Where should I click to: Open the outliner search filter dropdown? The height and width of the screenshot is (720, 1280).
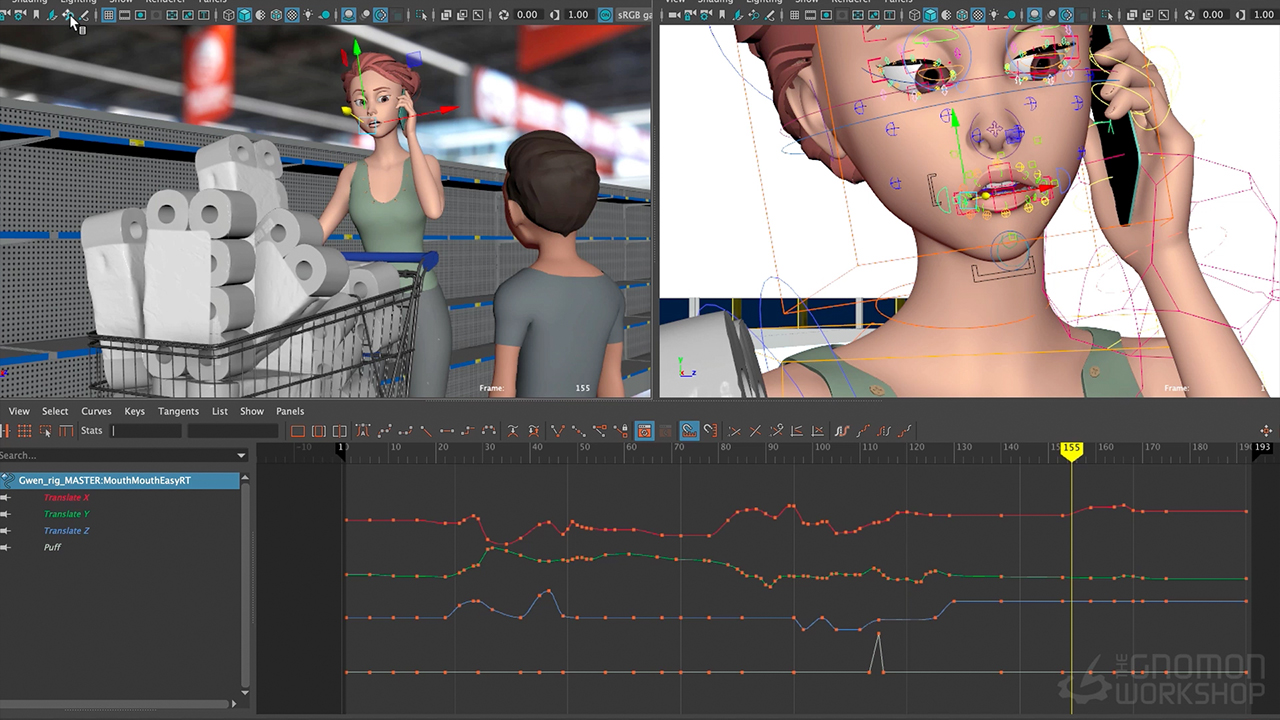[x=241, y=456]
